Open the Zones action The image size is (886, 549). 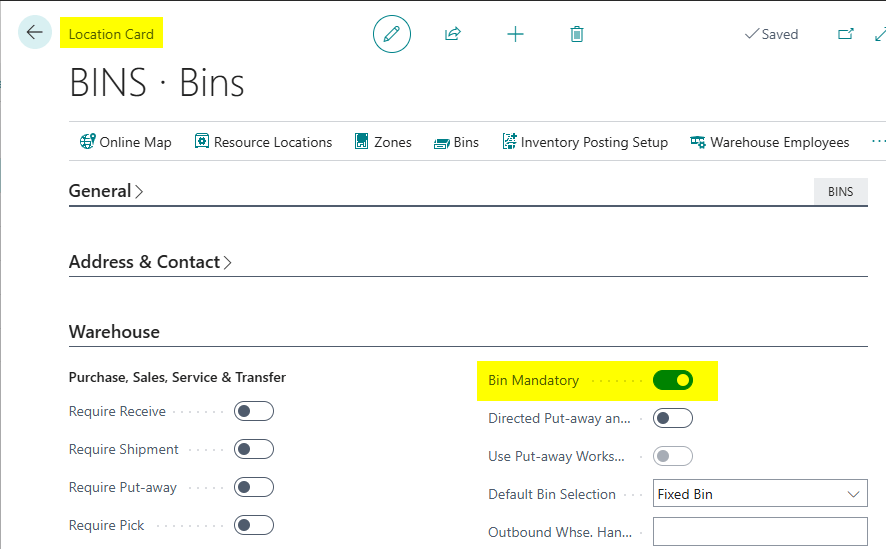pyautogui.click(x=383, y=142)
